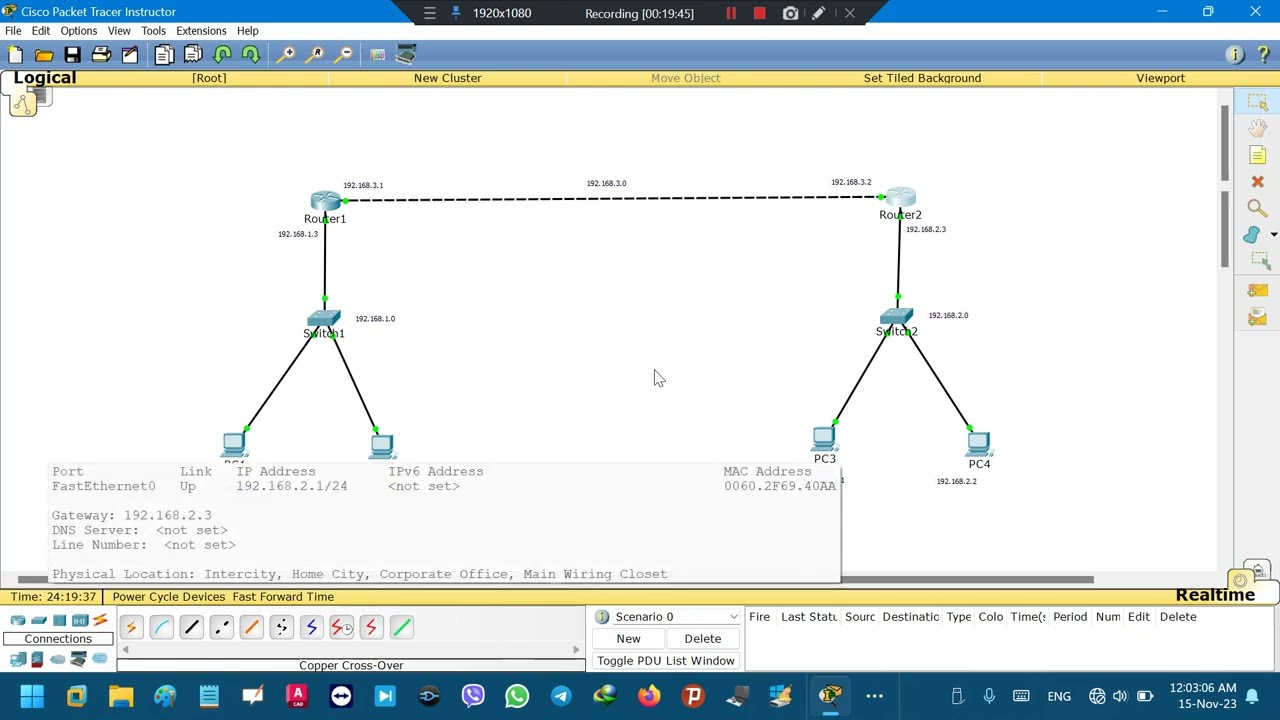
Task: Click the Undo green arrow
Action: point(222,54)
